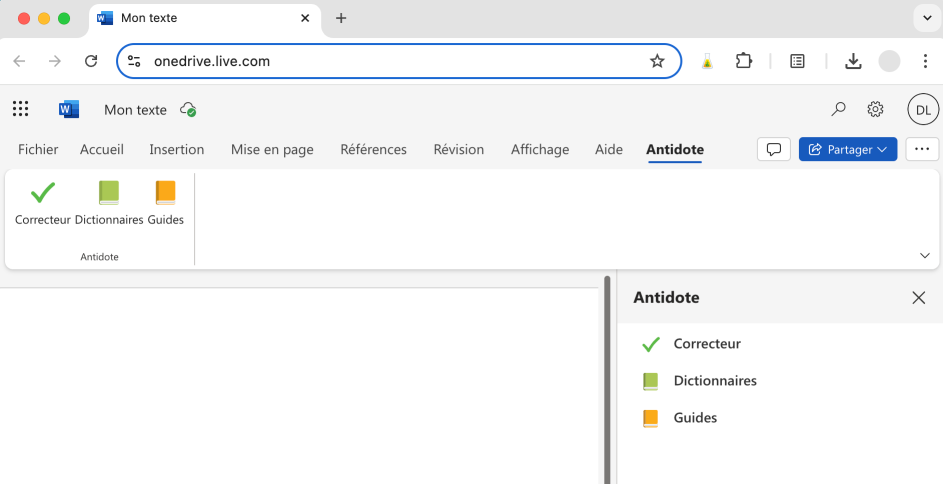Check the cloud save status icon
943x484 pixels.
tap(187, 110)
